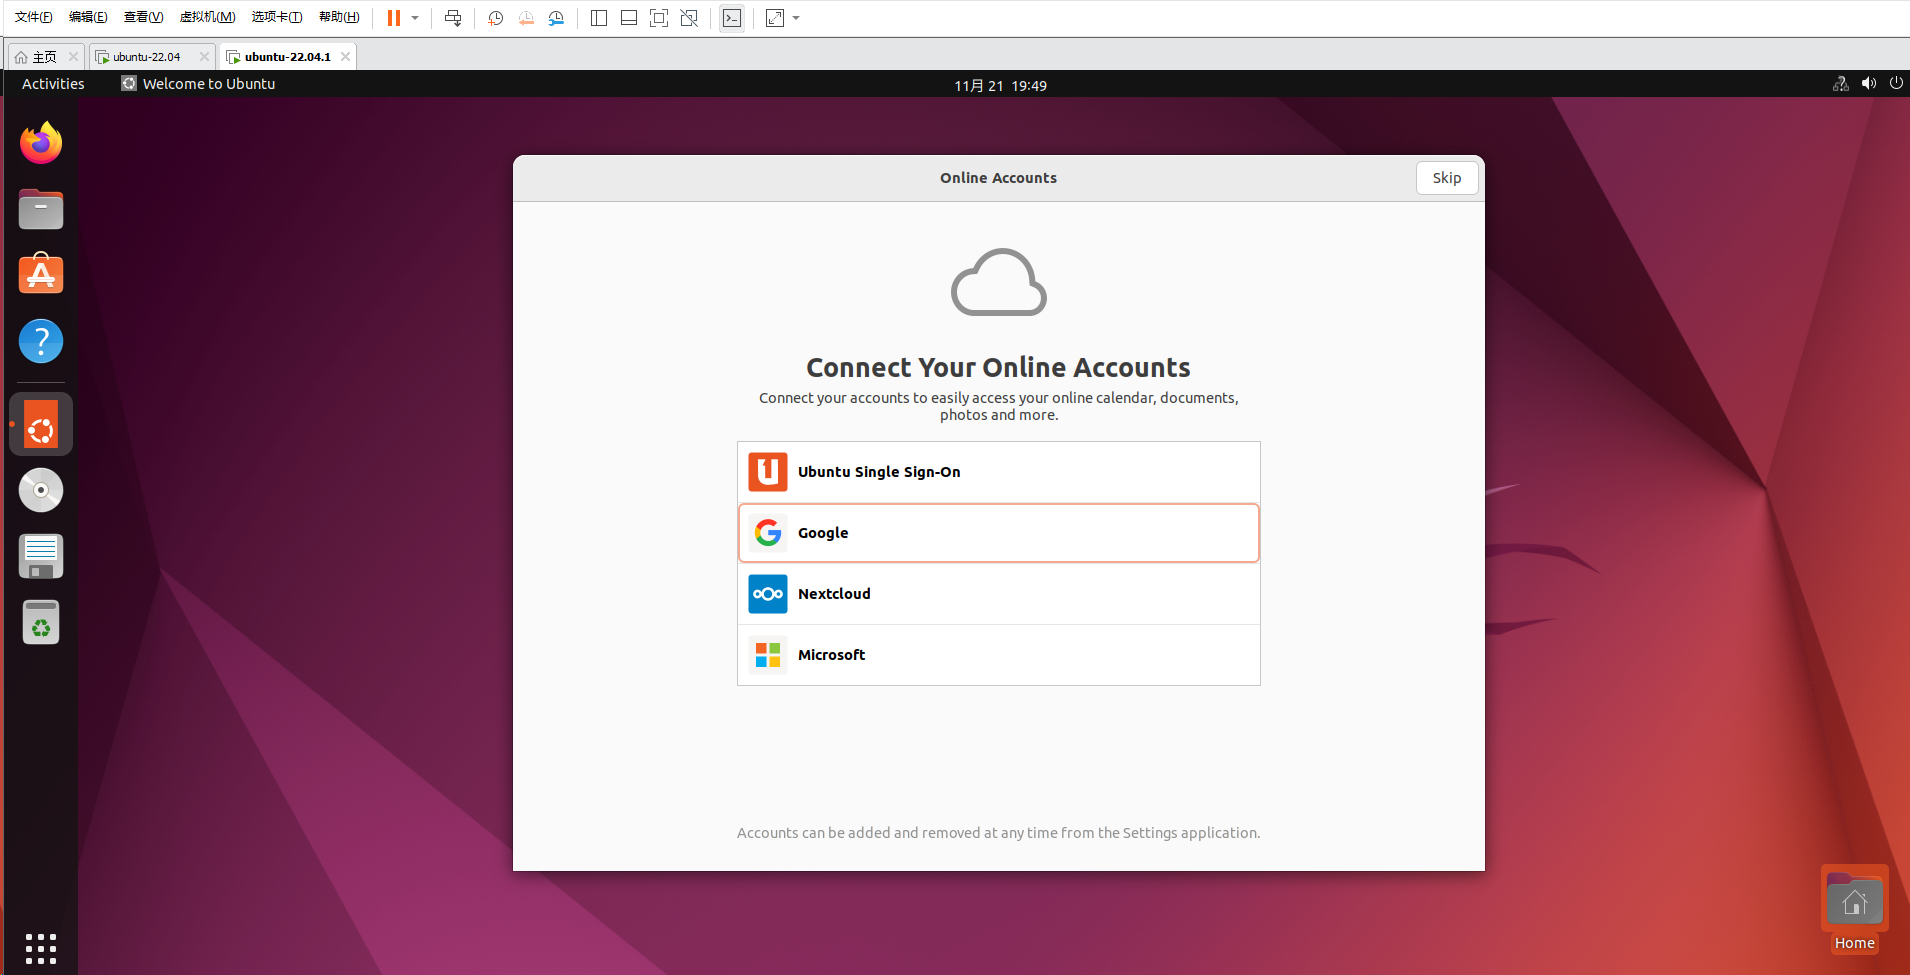Take a snapshot with the clock-plus icon
Viewport: 1910px width, 975px height.
click(x=495, y=18)
